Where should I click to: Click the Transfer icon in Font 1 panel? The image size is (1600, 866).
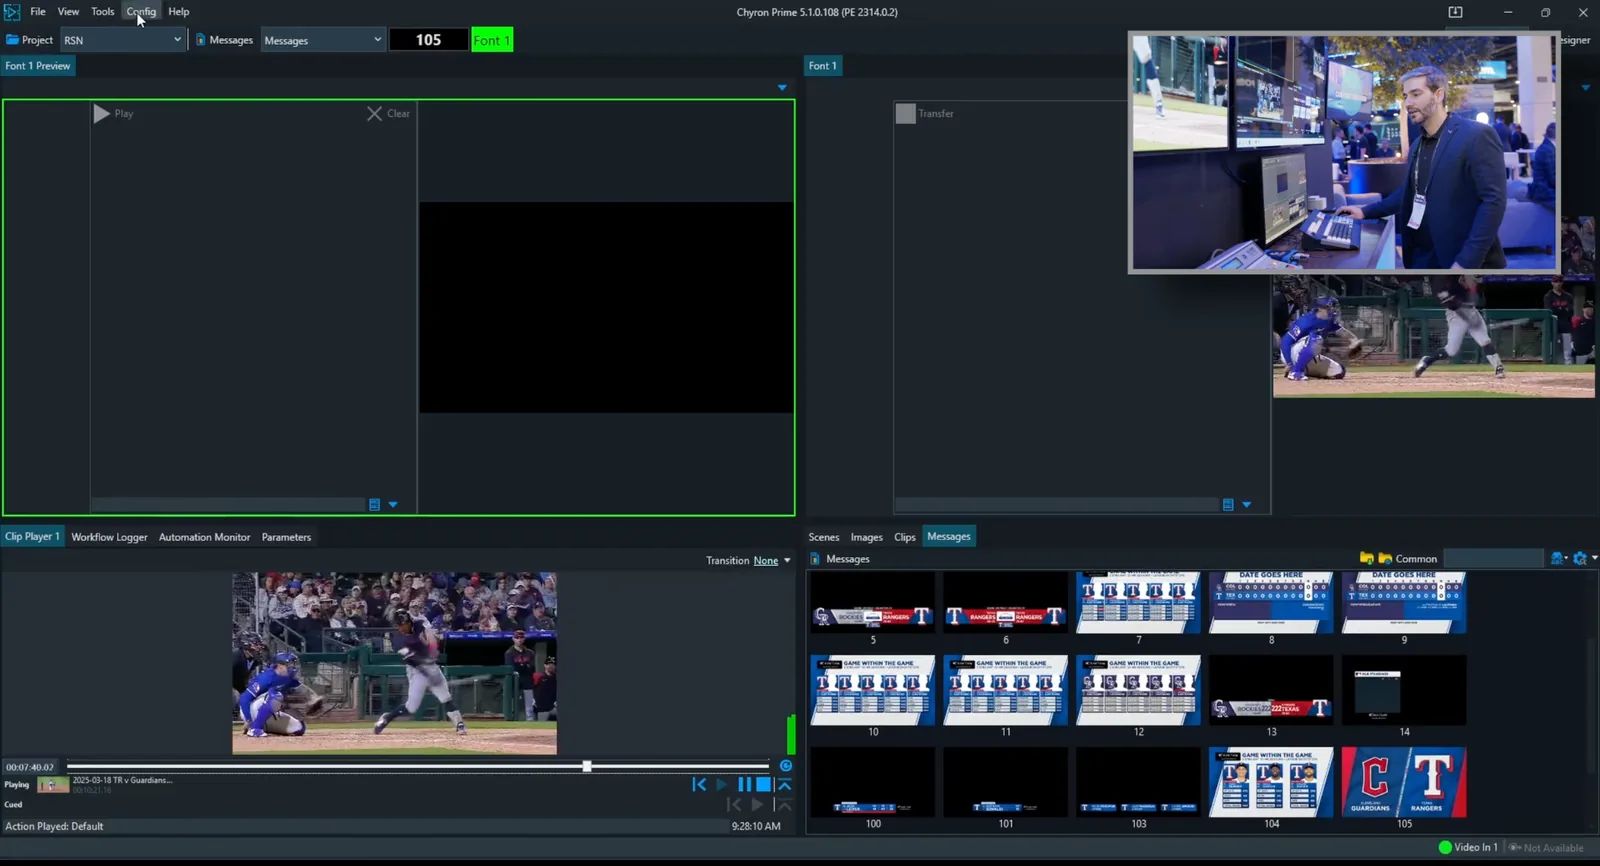pyautogui.click(x=905, y=114)
